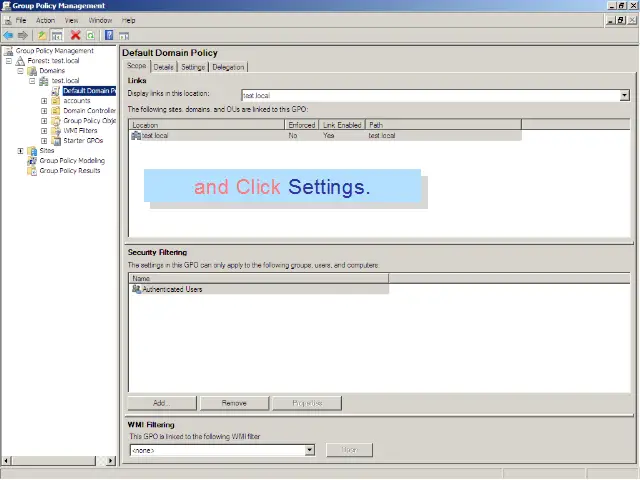Open the Help menu
The image size is (640, 480).
coord(128,20)
